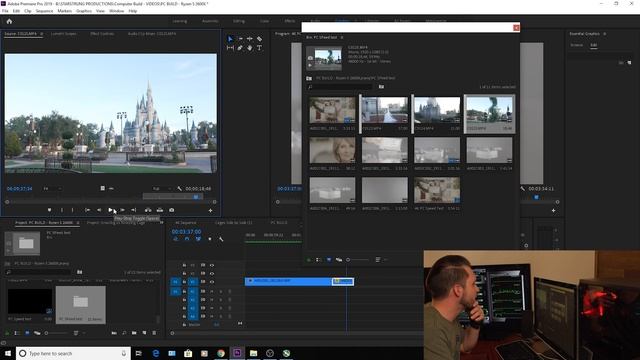This screenshot has height=360, width=640.
Task: Switch floating Bin panel to List View
Action: [318, 260]
